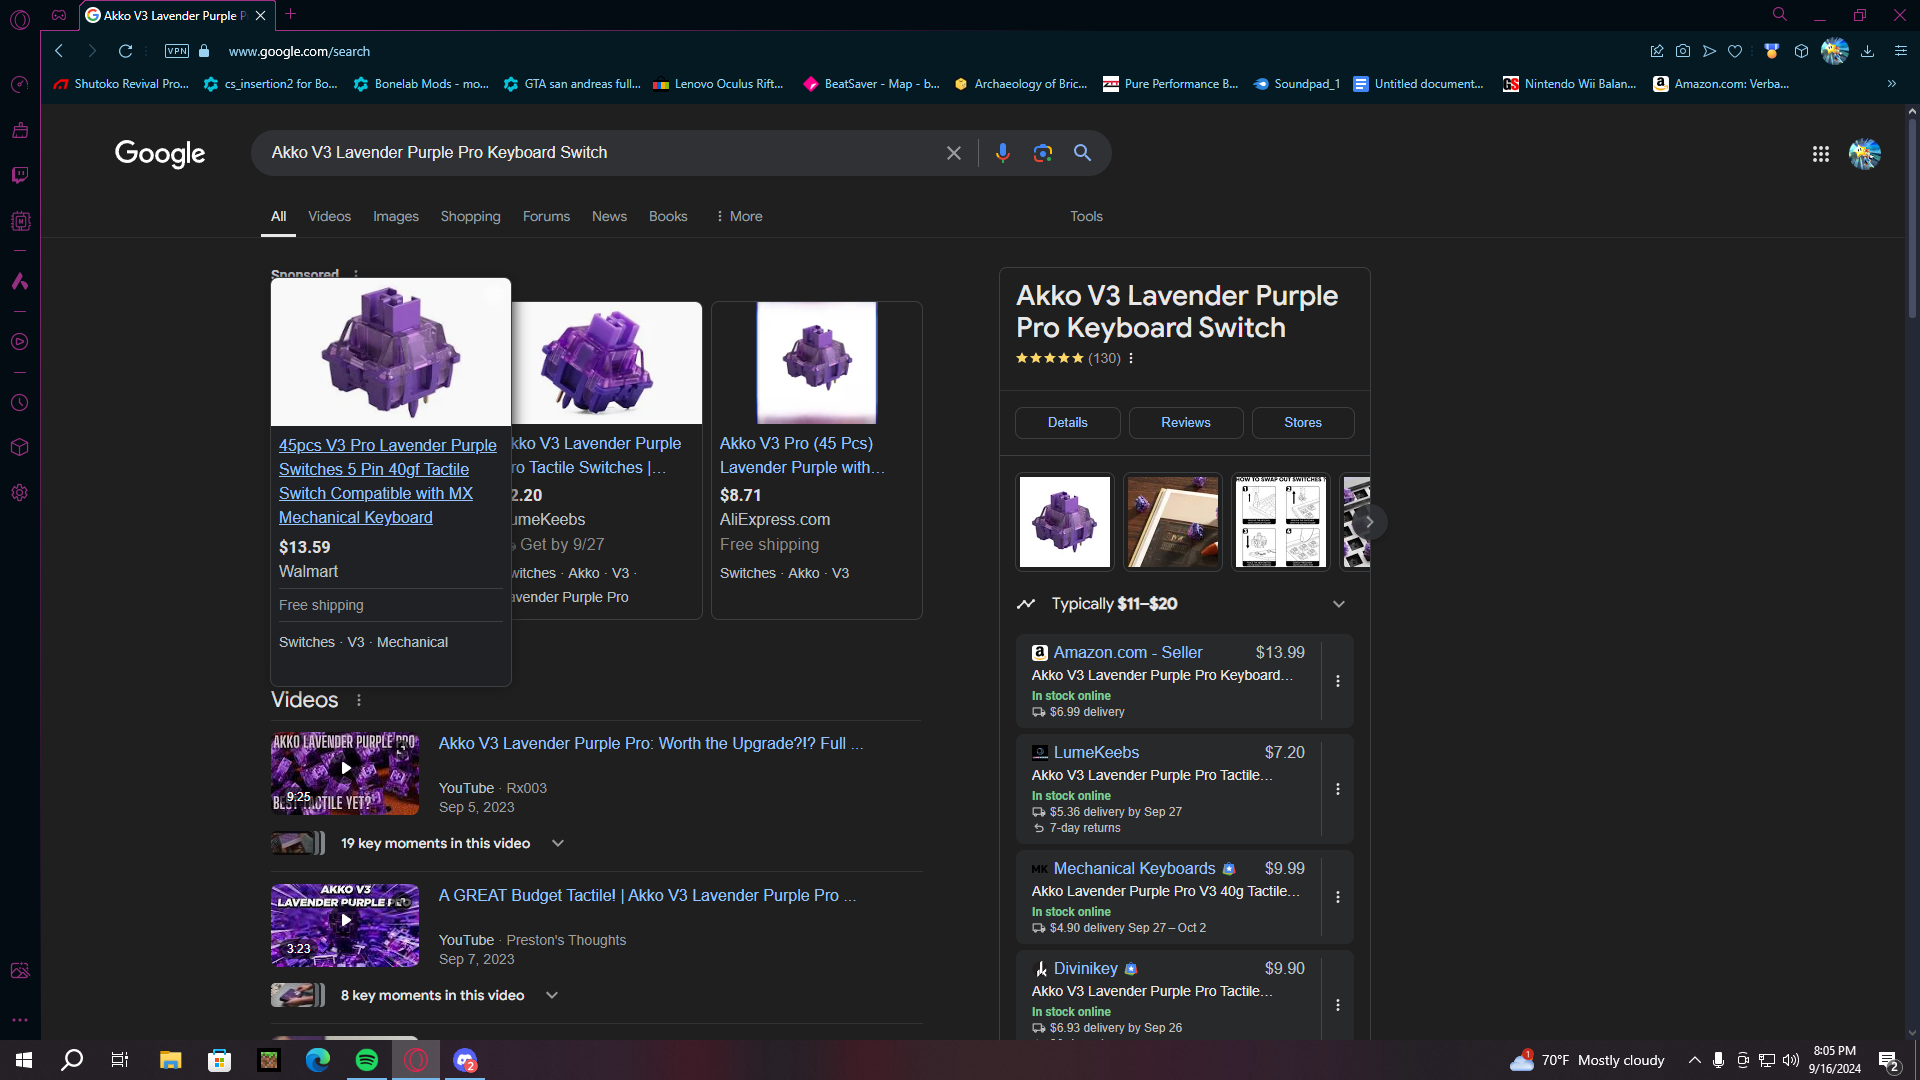Take a snapshot with camera toolbar icon
This screenshot has width=1920, height=1080.
(1683, 51)
